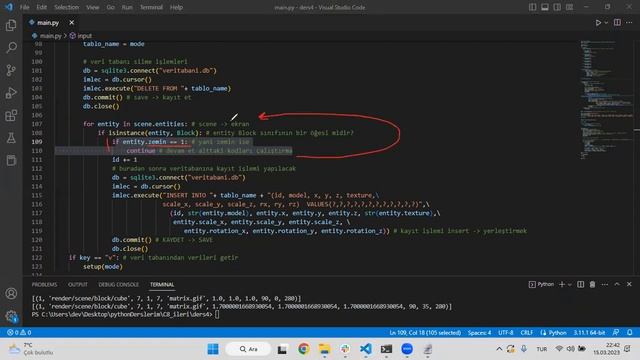
Task: Open the View menu
Action: coord(93,7)
